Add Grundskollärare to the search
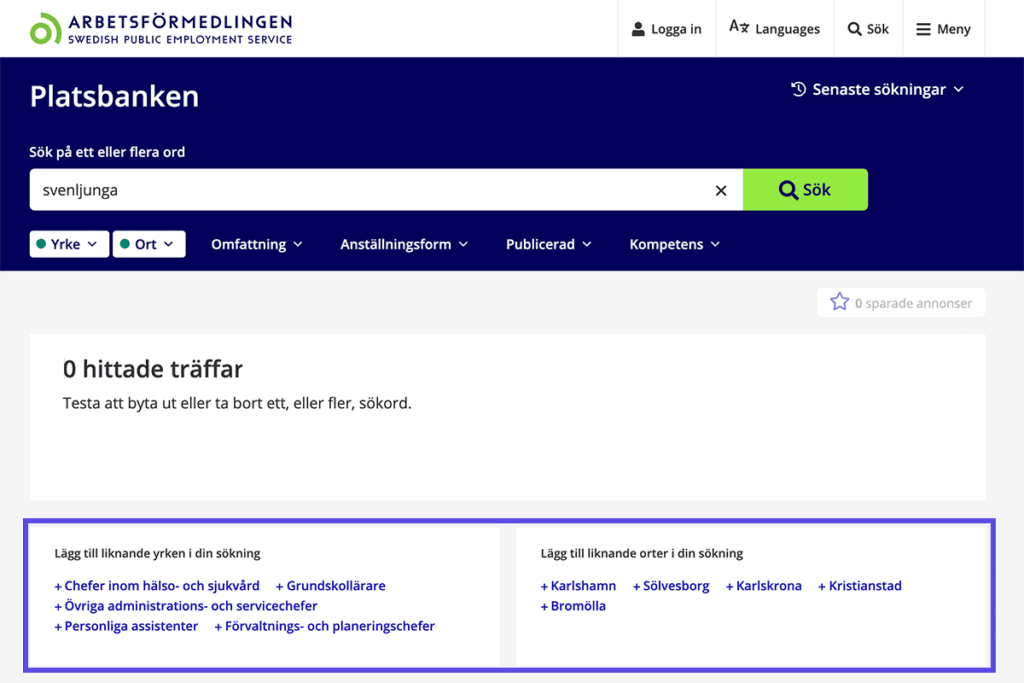 click(331, 586)
